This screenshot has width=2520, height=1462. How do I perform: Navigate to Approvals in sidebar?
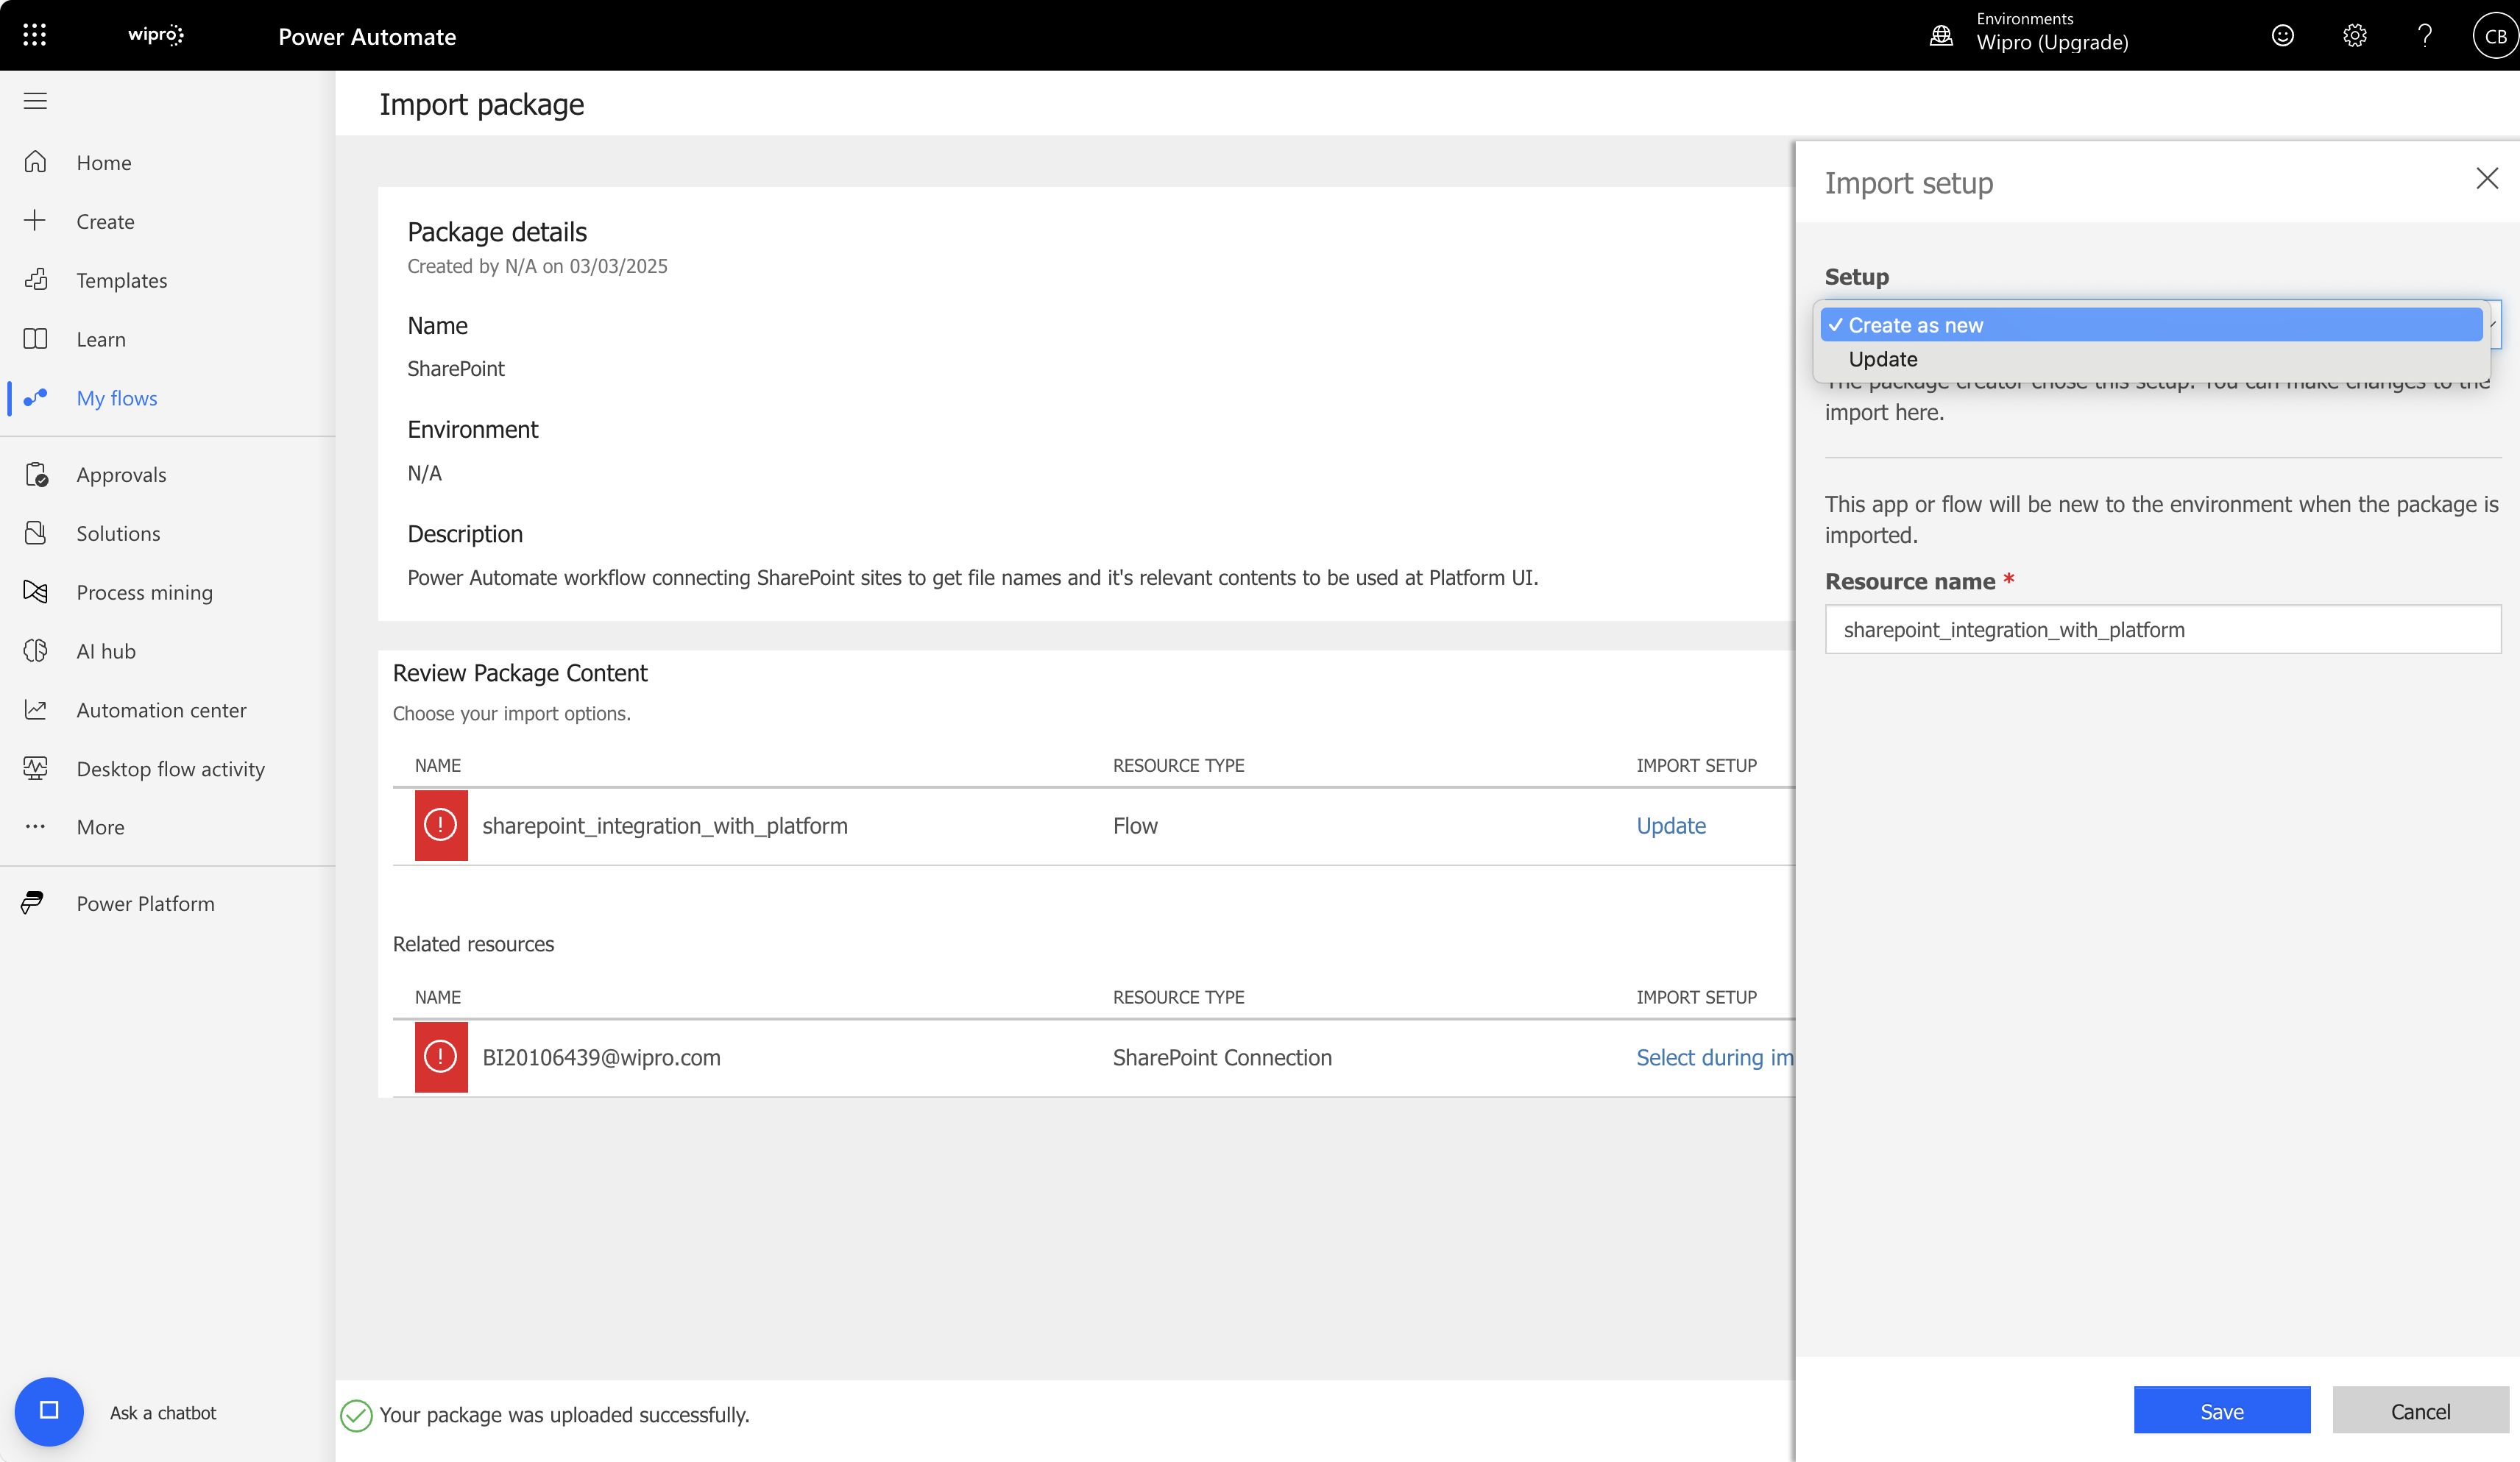(121, 474)
